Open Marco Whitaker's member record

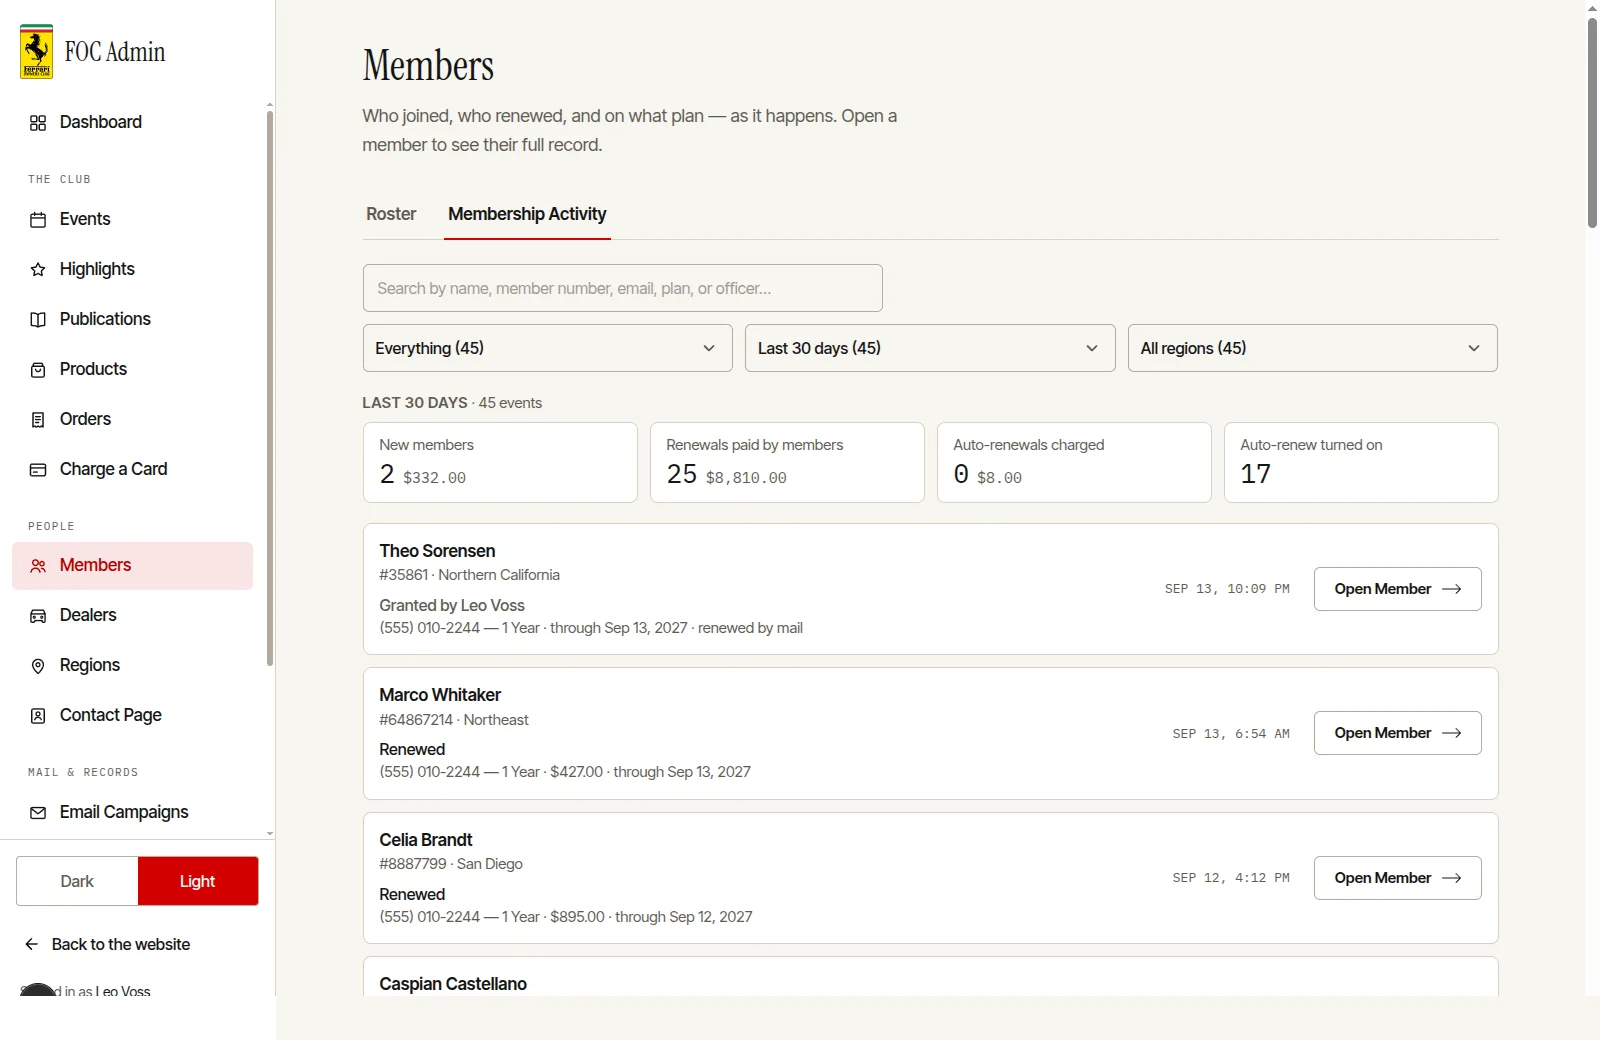[x=1397, y=733]
